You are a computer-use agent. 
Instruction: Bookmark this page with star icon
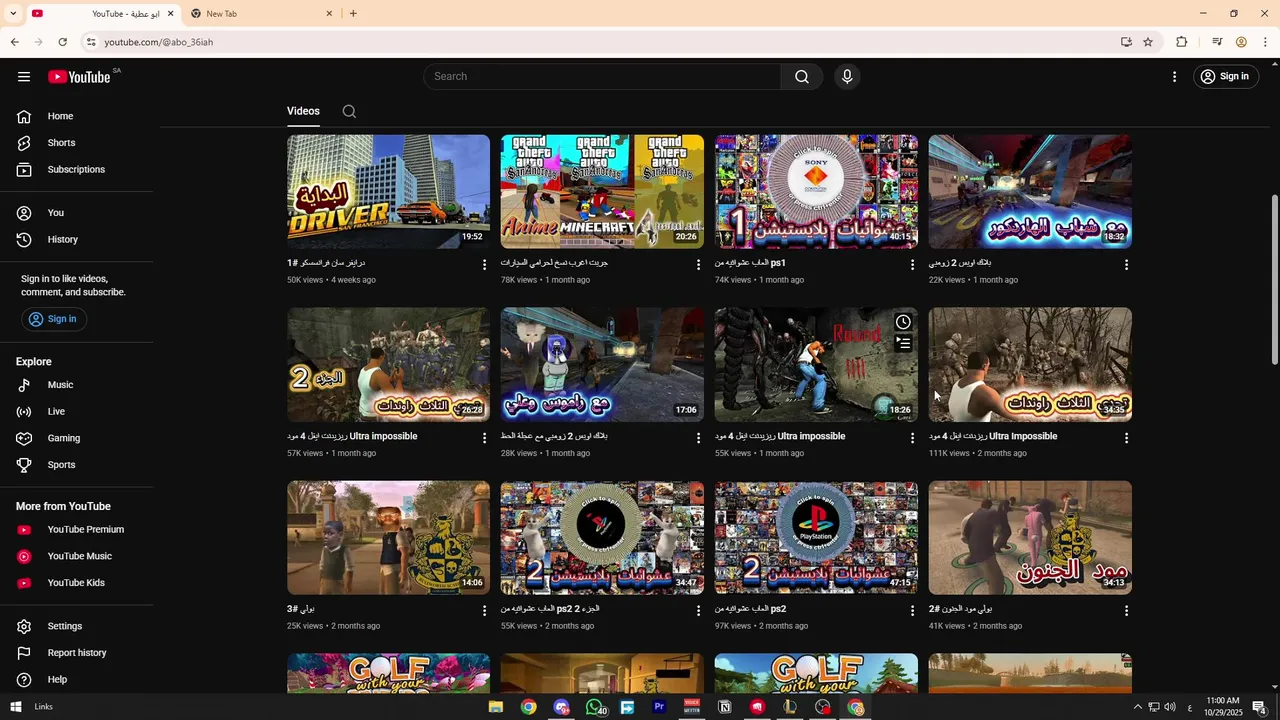pos(1148,42)
